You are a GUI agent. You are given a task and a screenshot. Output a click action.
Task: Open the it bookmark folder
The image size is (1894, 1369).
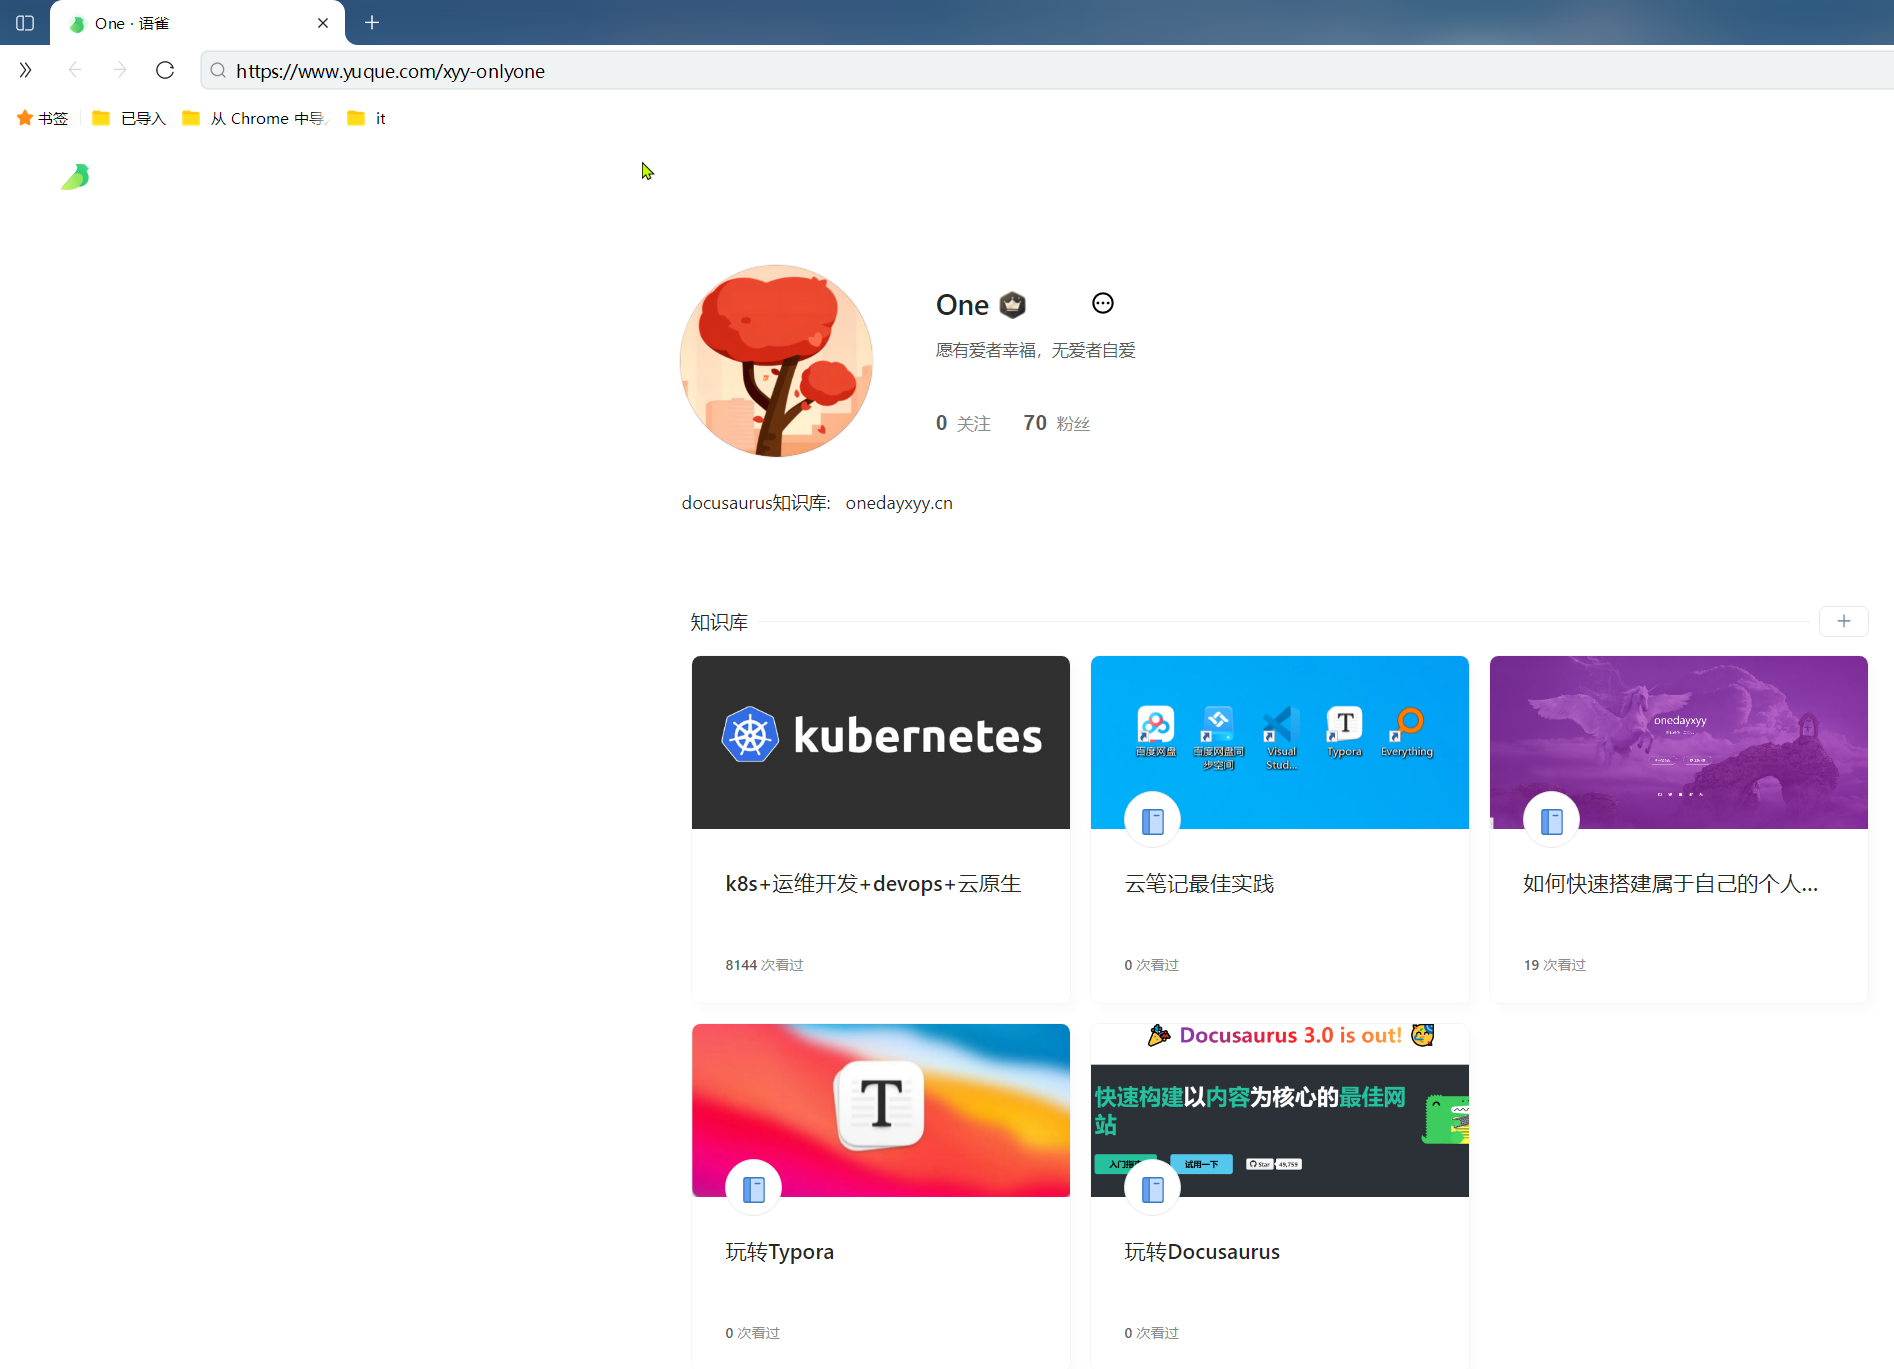(366, 118)
